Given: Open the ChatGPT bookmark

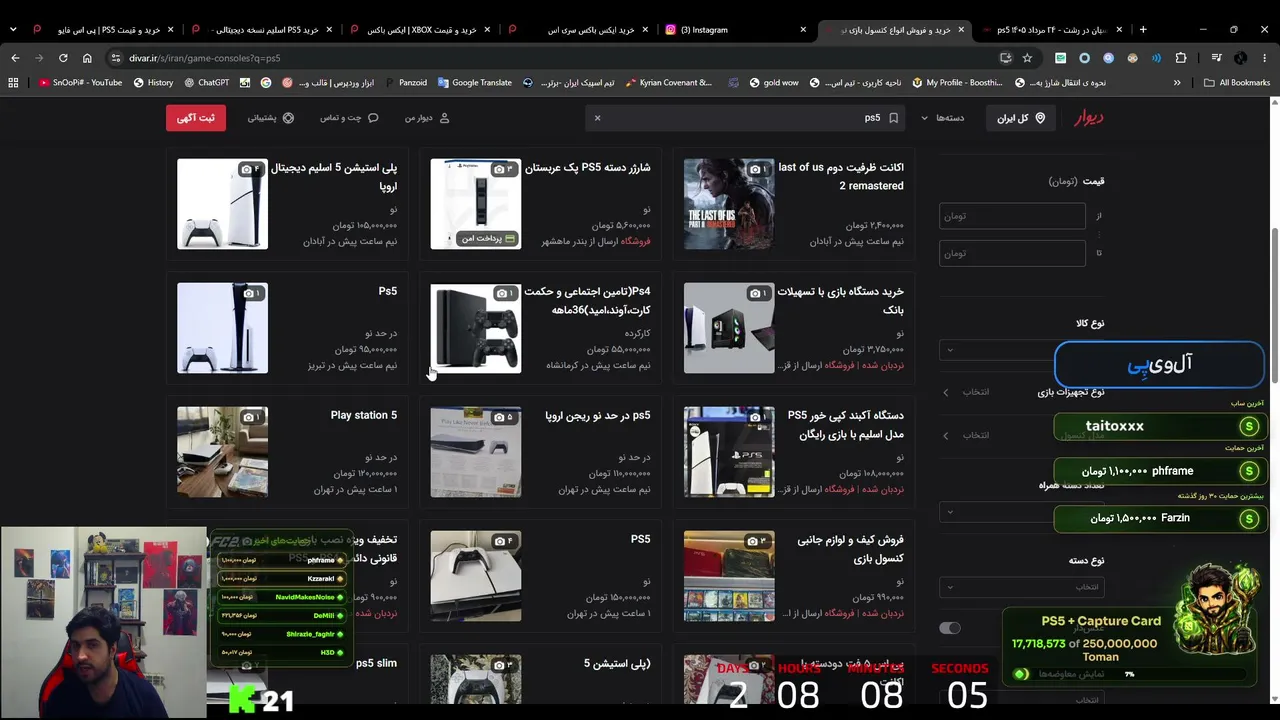Looking at the screenshot, I should click(x=205, y=83).
